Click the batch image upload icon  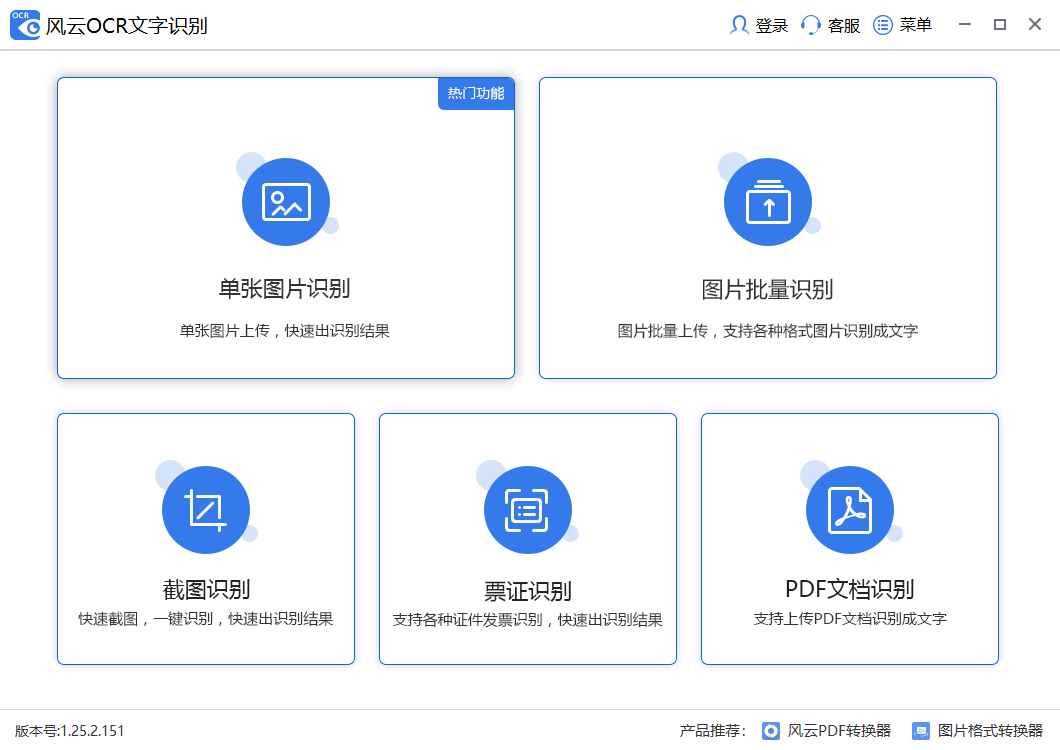pos(768,202)
